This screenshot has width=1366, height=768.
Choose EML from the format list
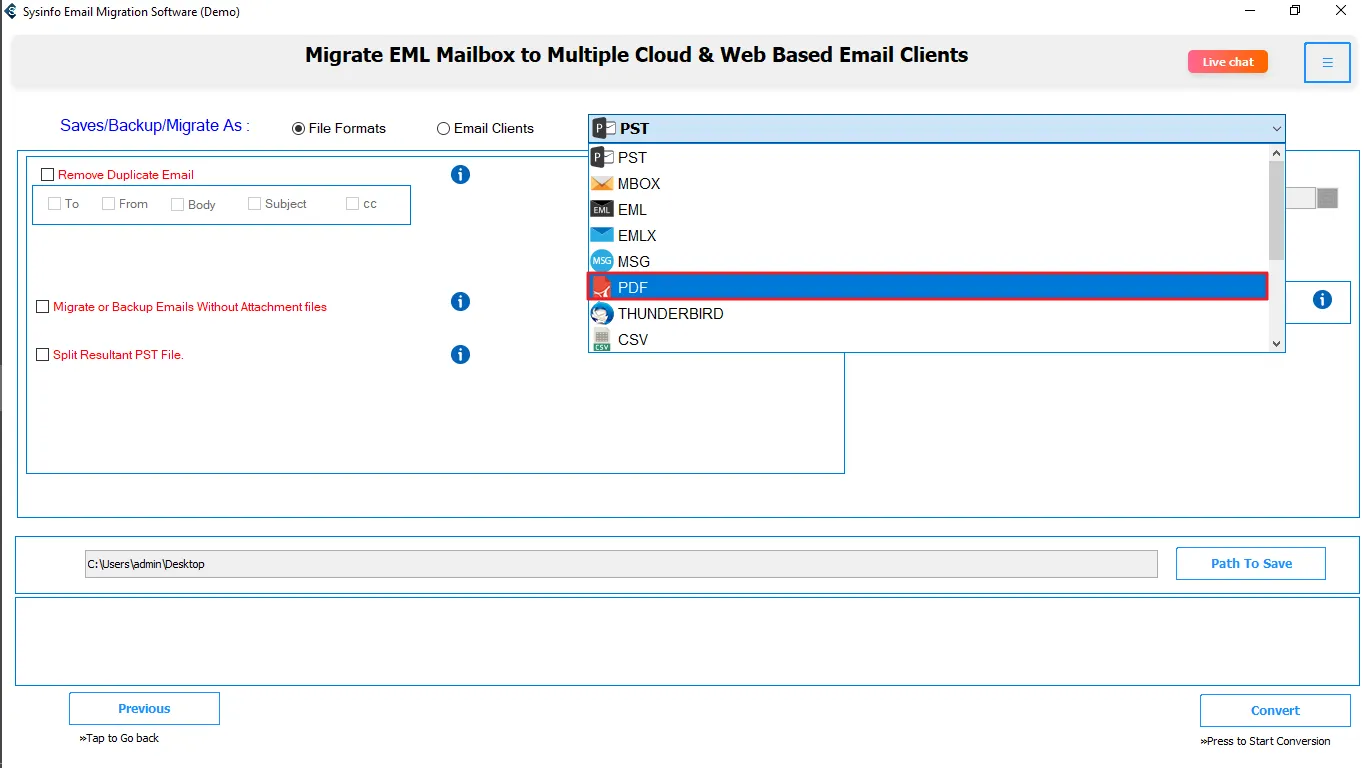click(928, 210)
